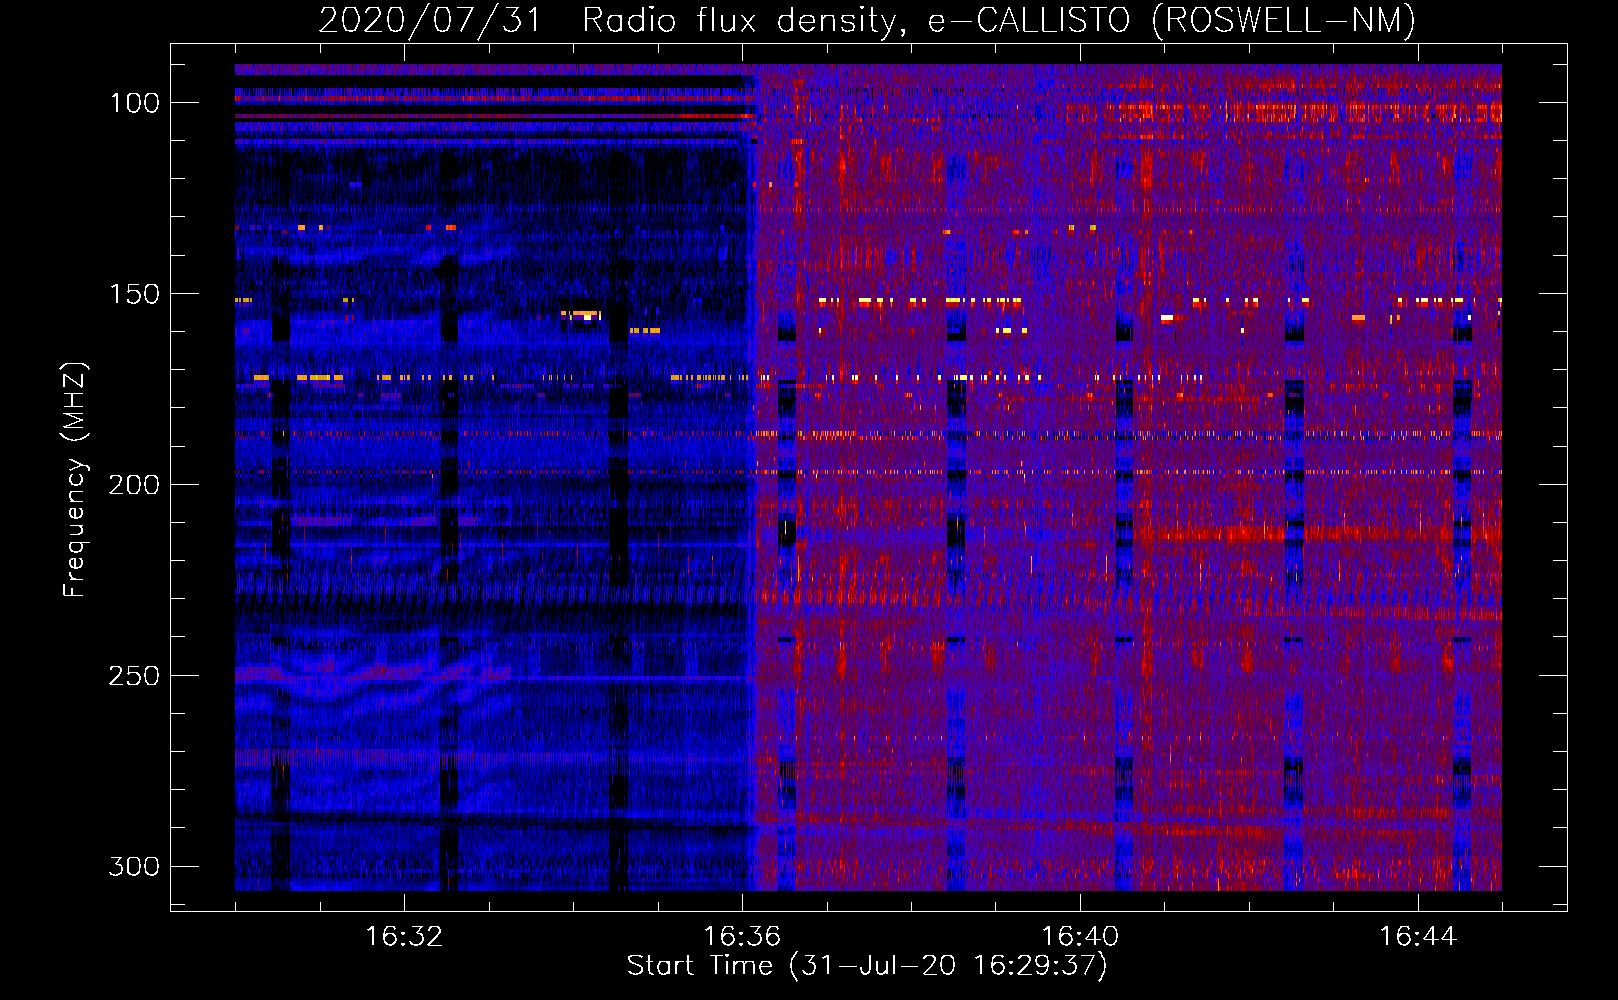Click the 16:36 time tick label
Screen dimensions: 1618x1000
[742, 937]
